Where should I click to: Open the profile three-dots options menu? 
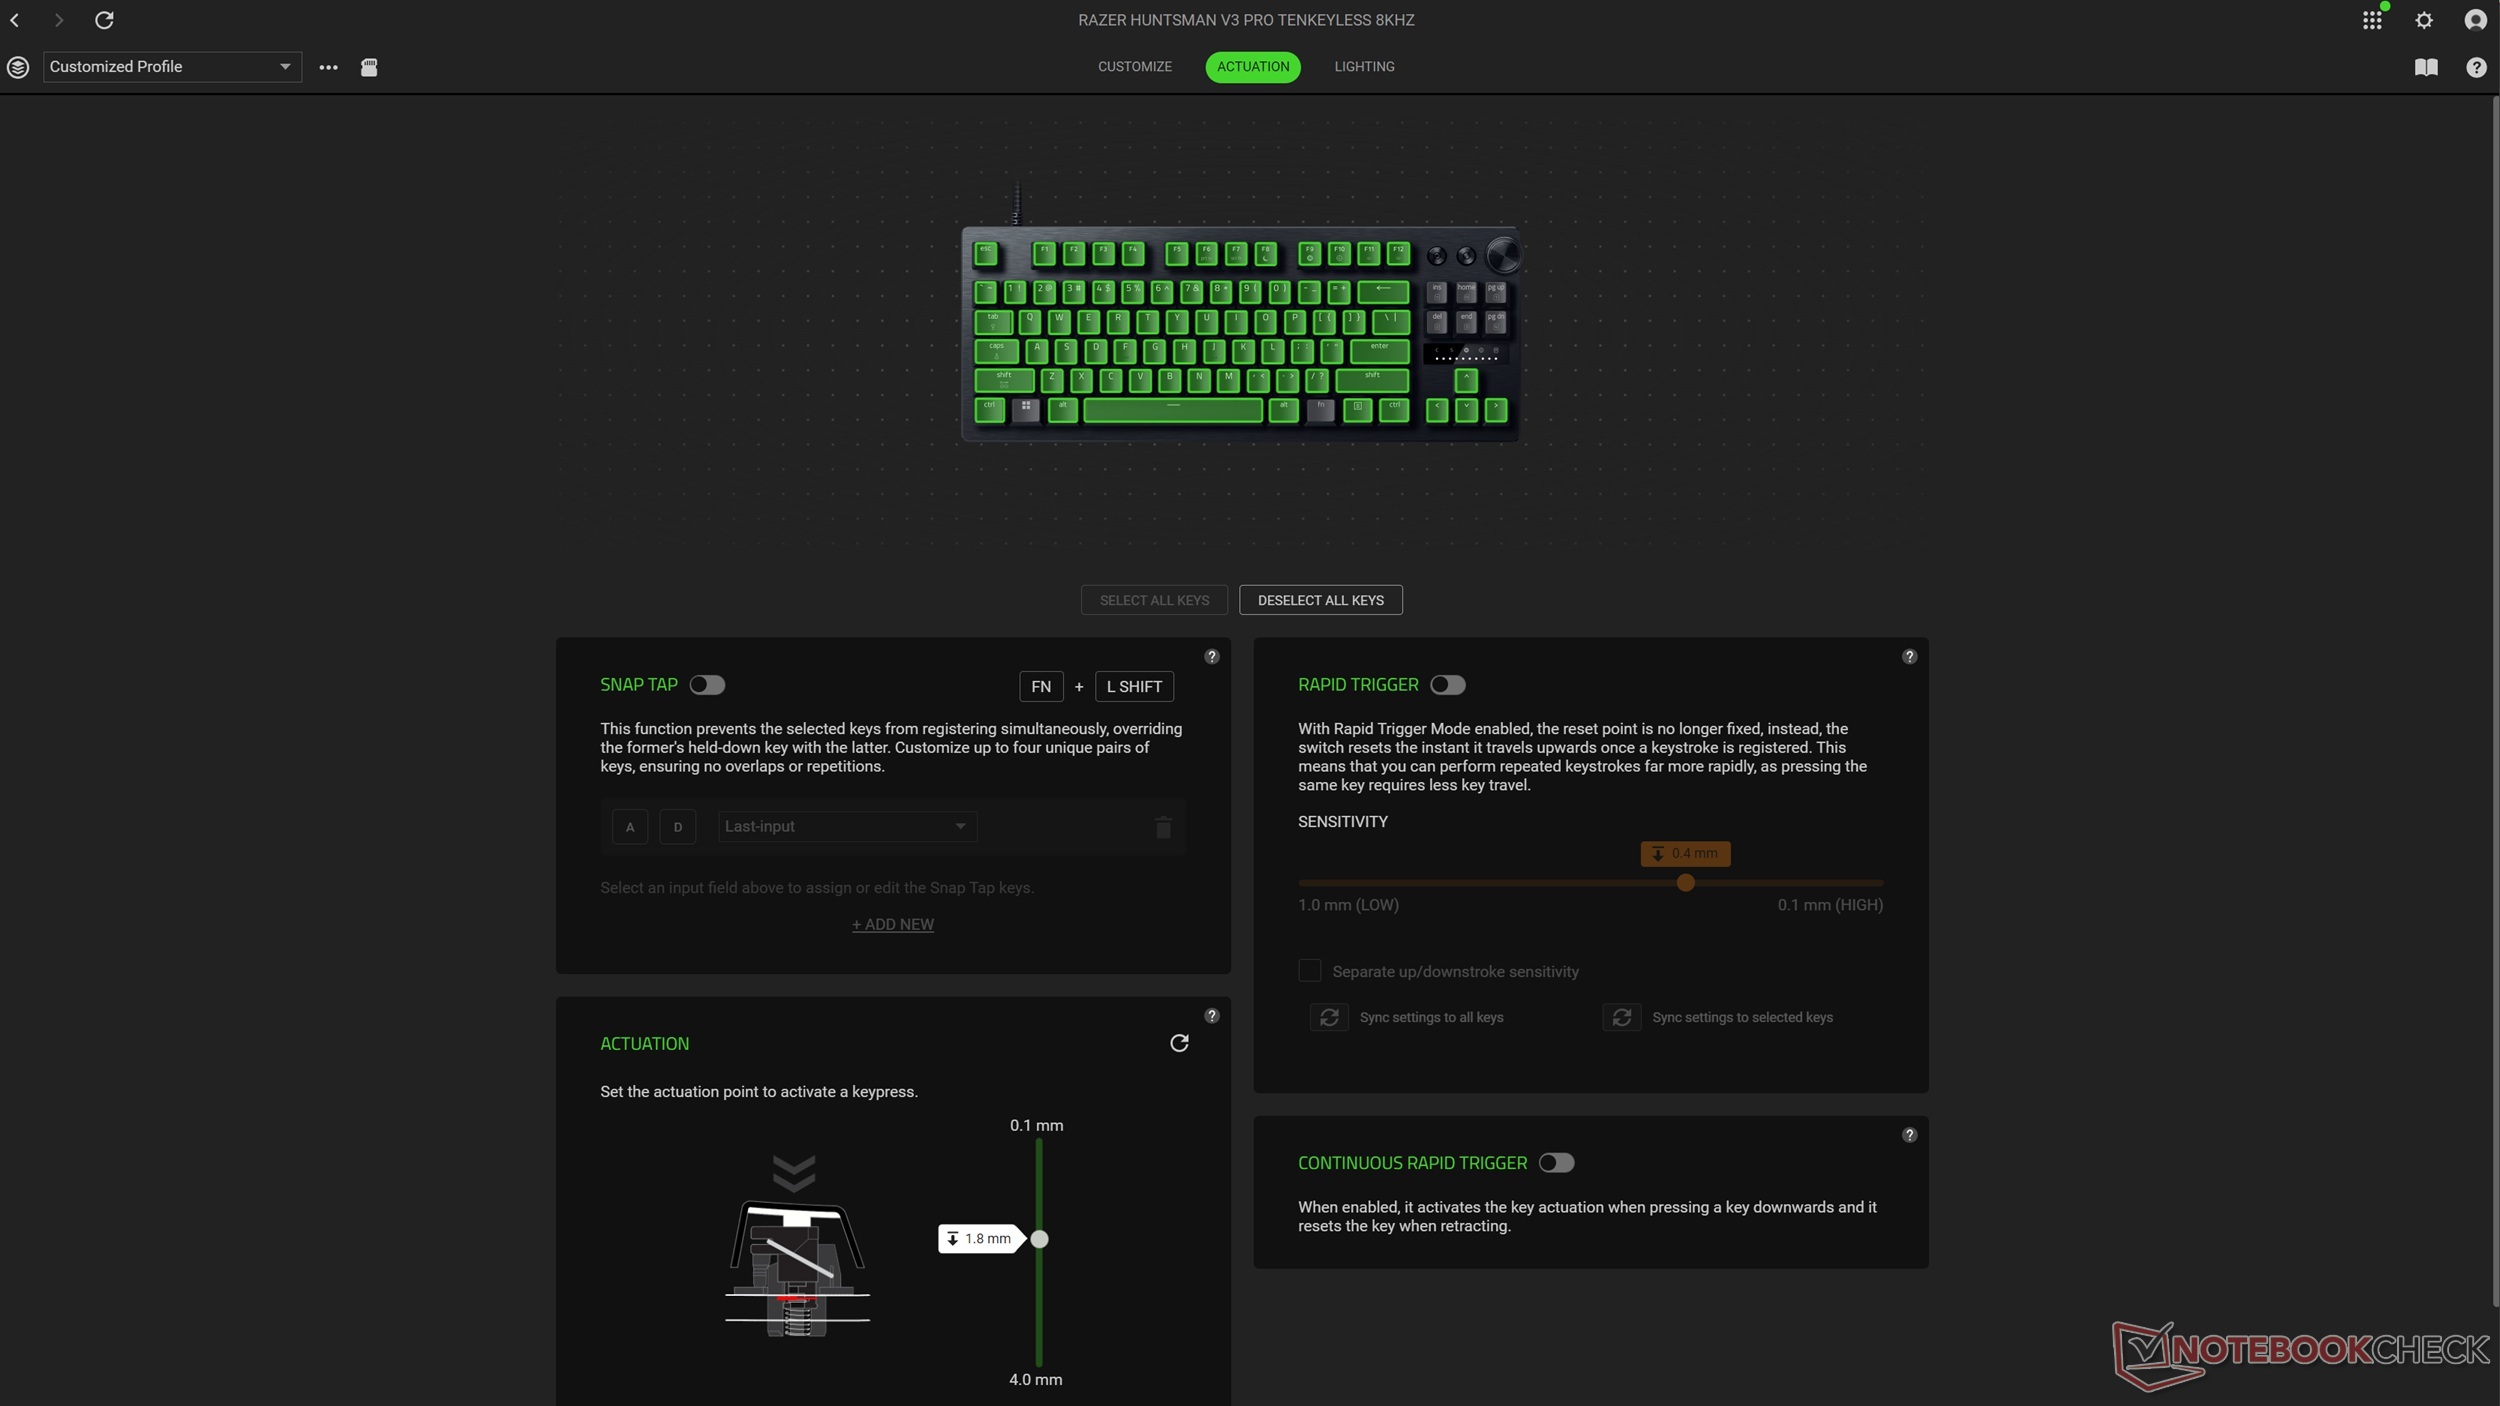[328, 67]
